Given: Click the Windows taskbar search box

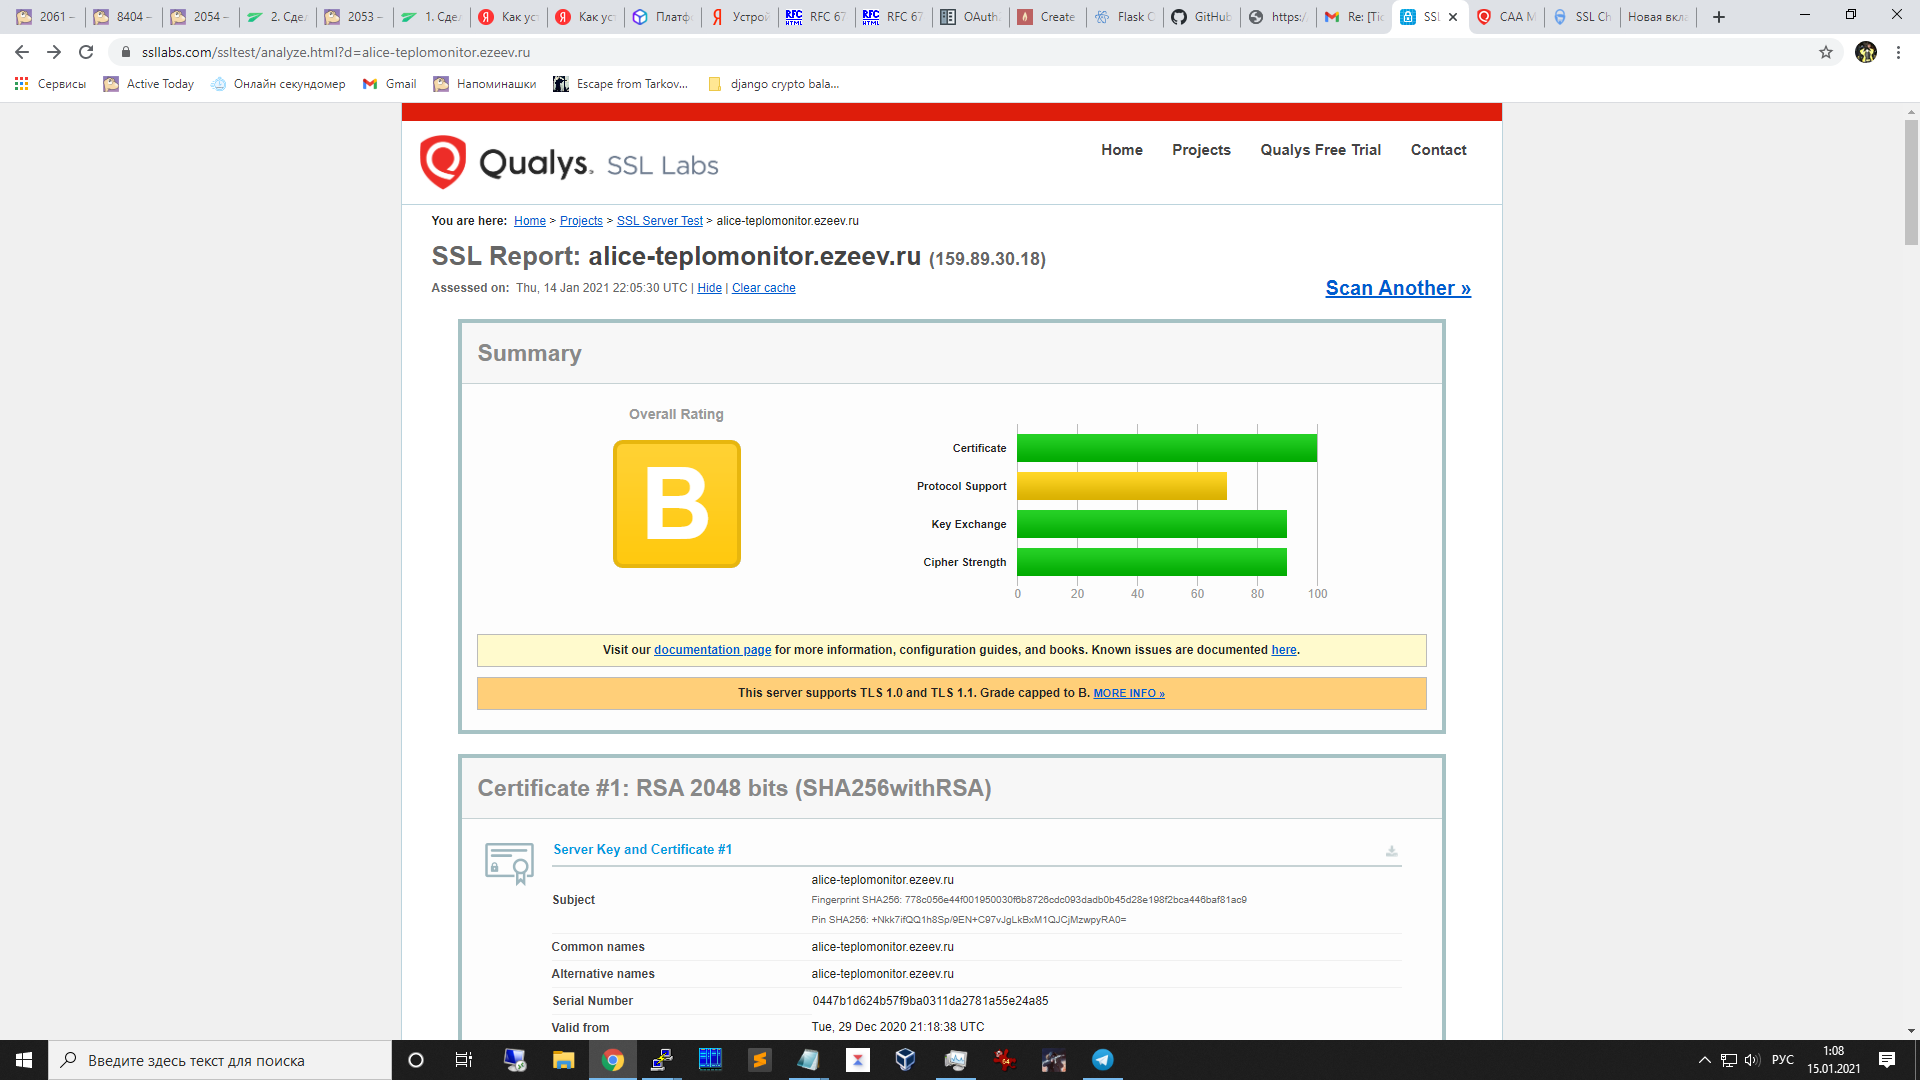Looking at the screenshot, I should pos(220,1060).
